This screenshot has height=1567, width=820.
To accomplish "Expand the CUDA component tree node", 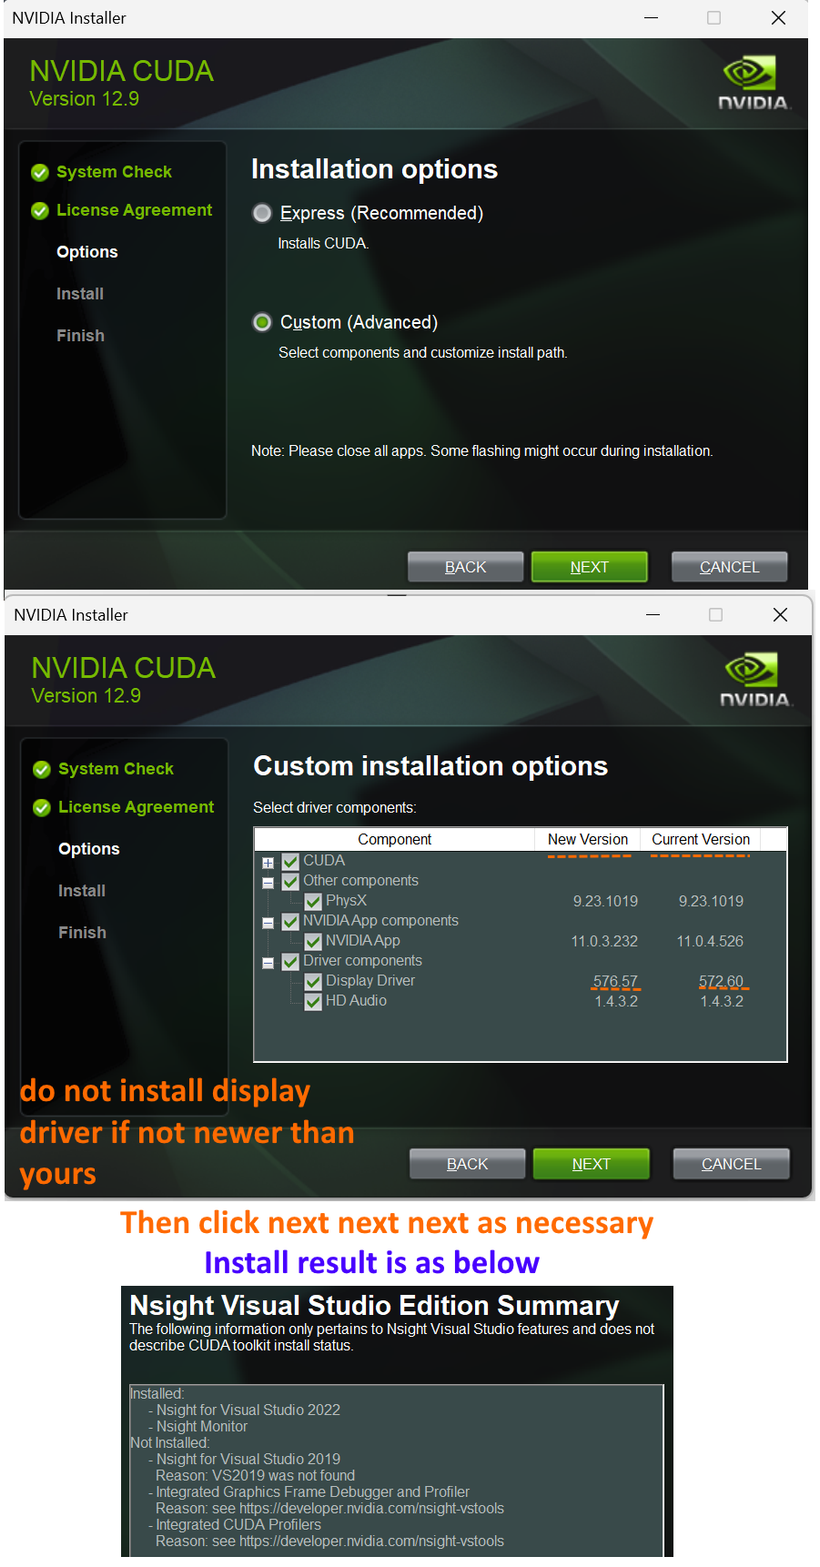I will (x=268, y=862).
